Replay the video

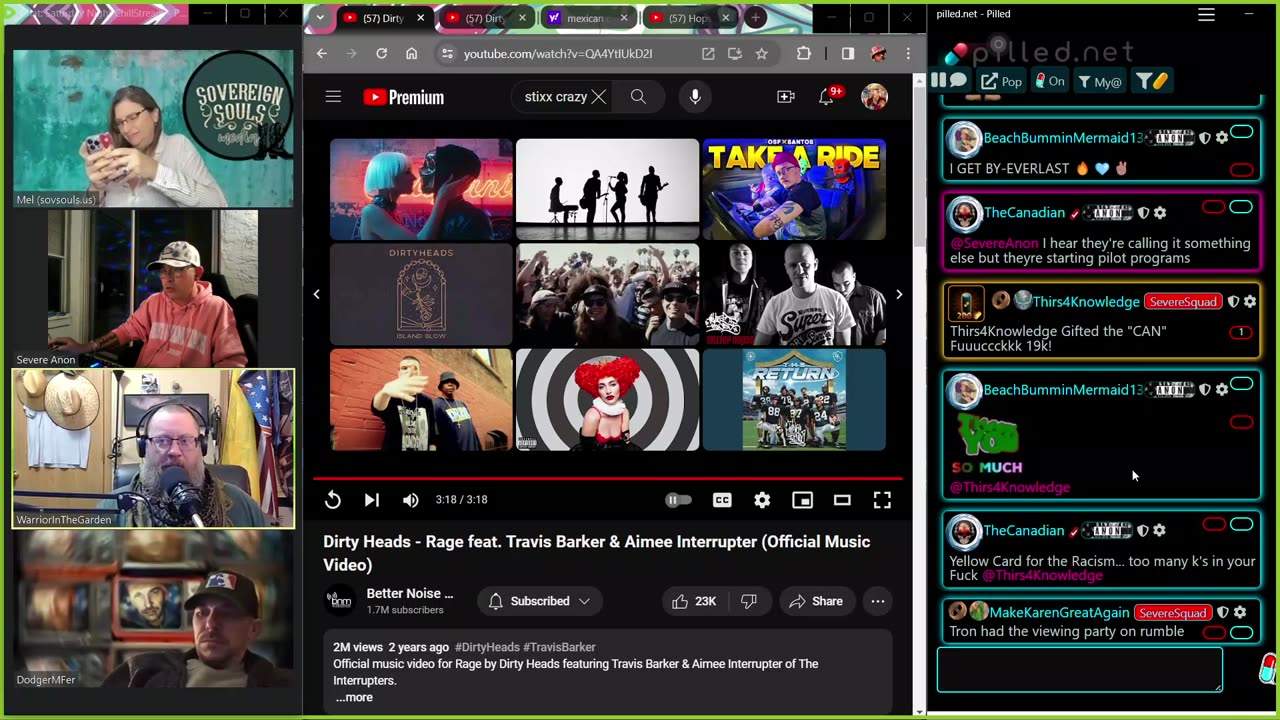click(333, 500)
